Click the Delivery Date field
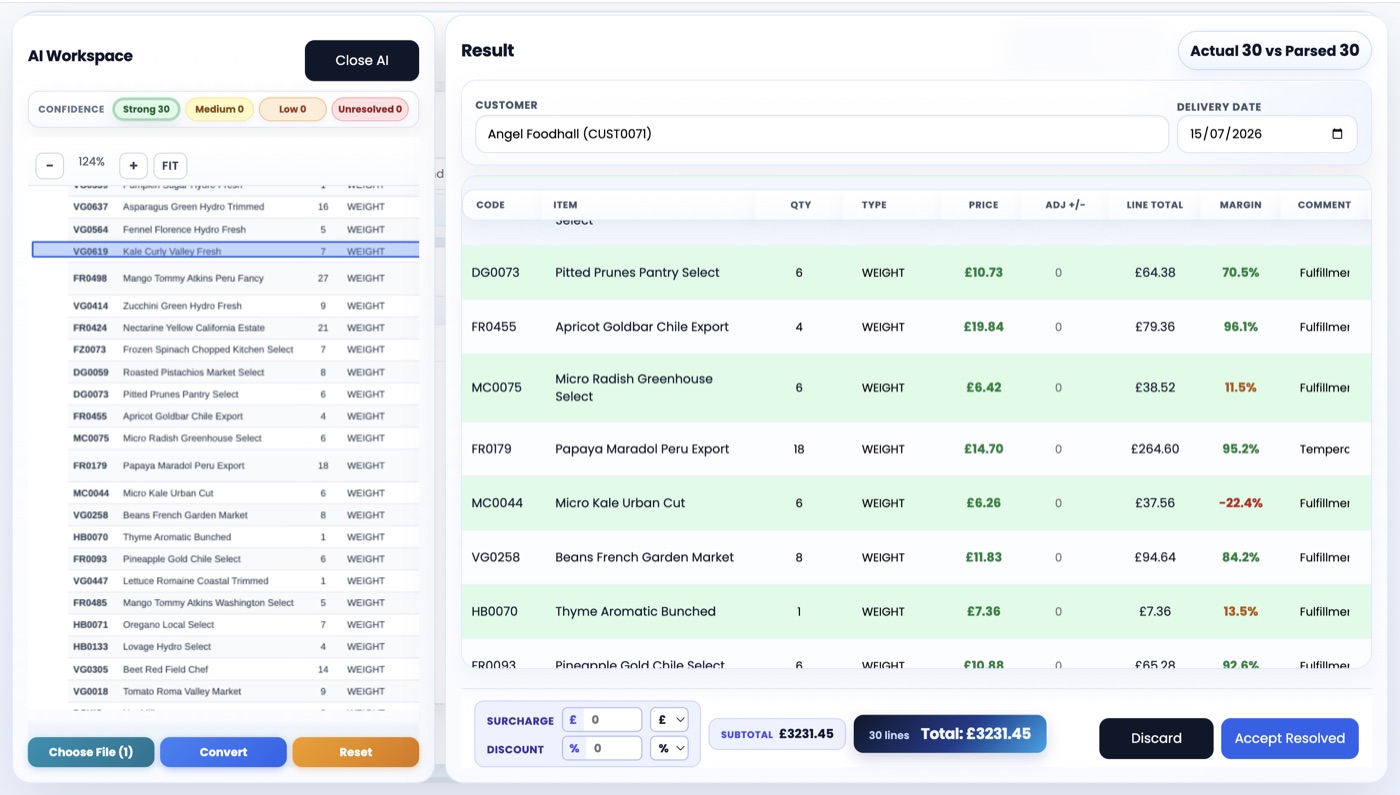 coord(1266,134)
